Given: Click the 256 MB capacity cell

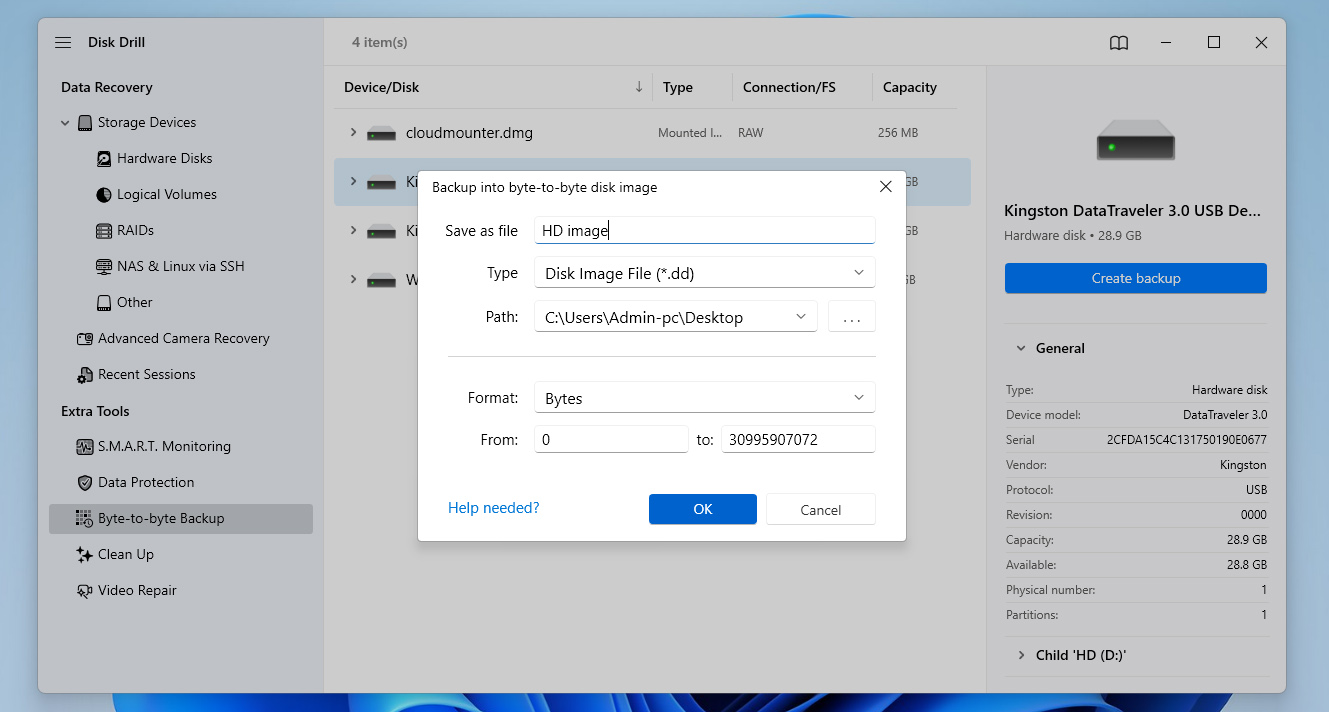Looking at the screenshot, I should tap(898, 133).
